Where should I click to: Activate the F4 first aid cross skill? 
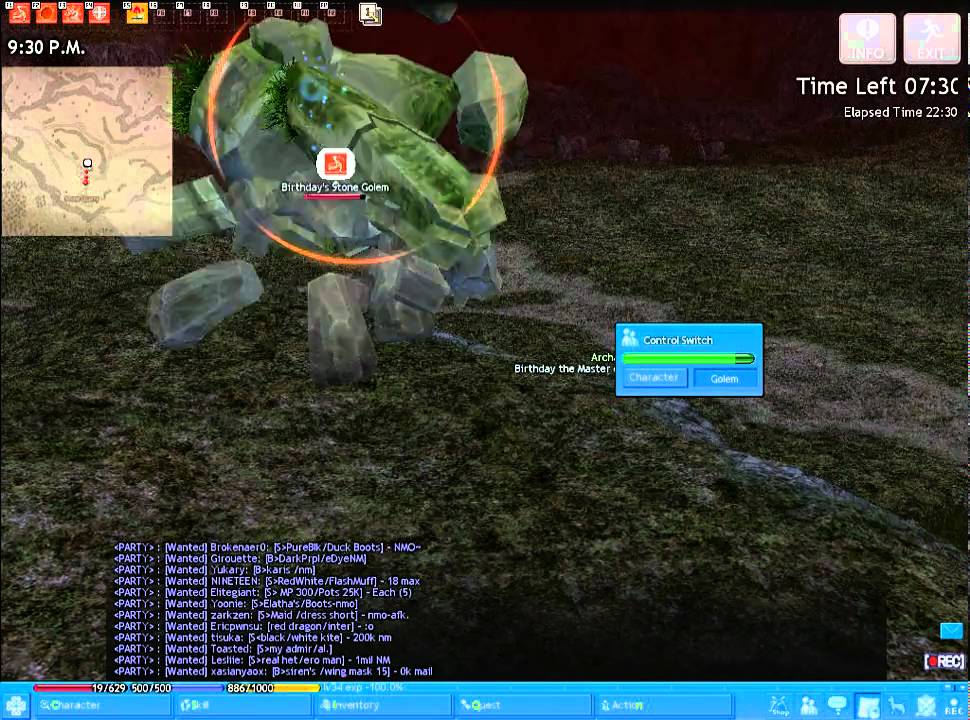[x=99, y=12]
